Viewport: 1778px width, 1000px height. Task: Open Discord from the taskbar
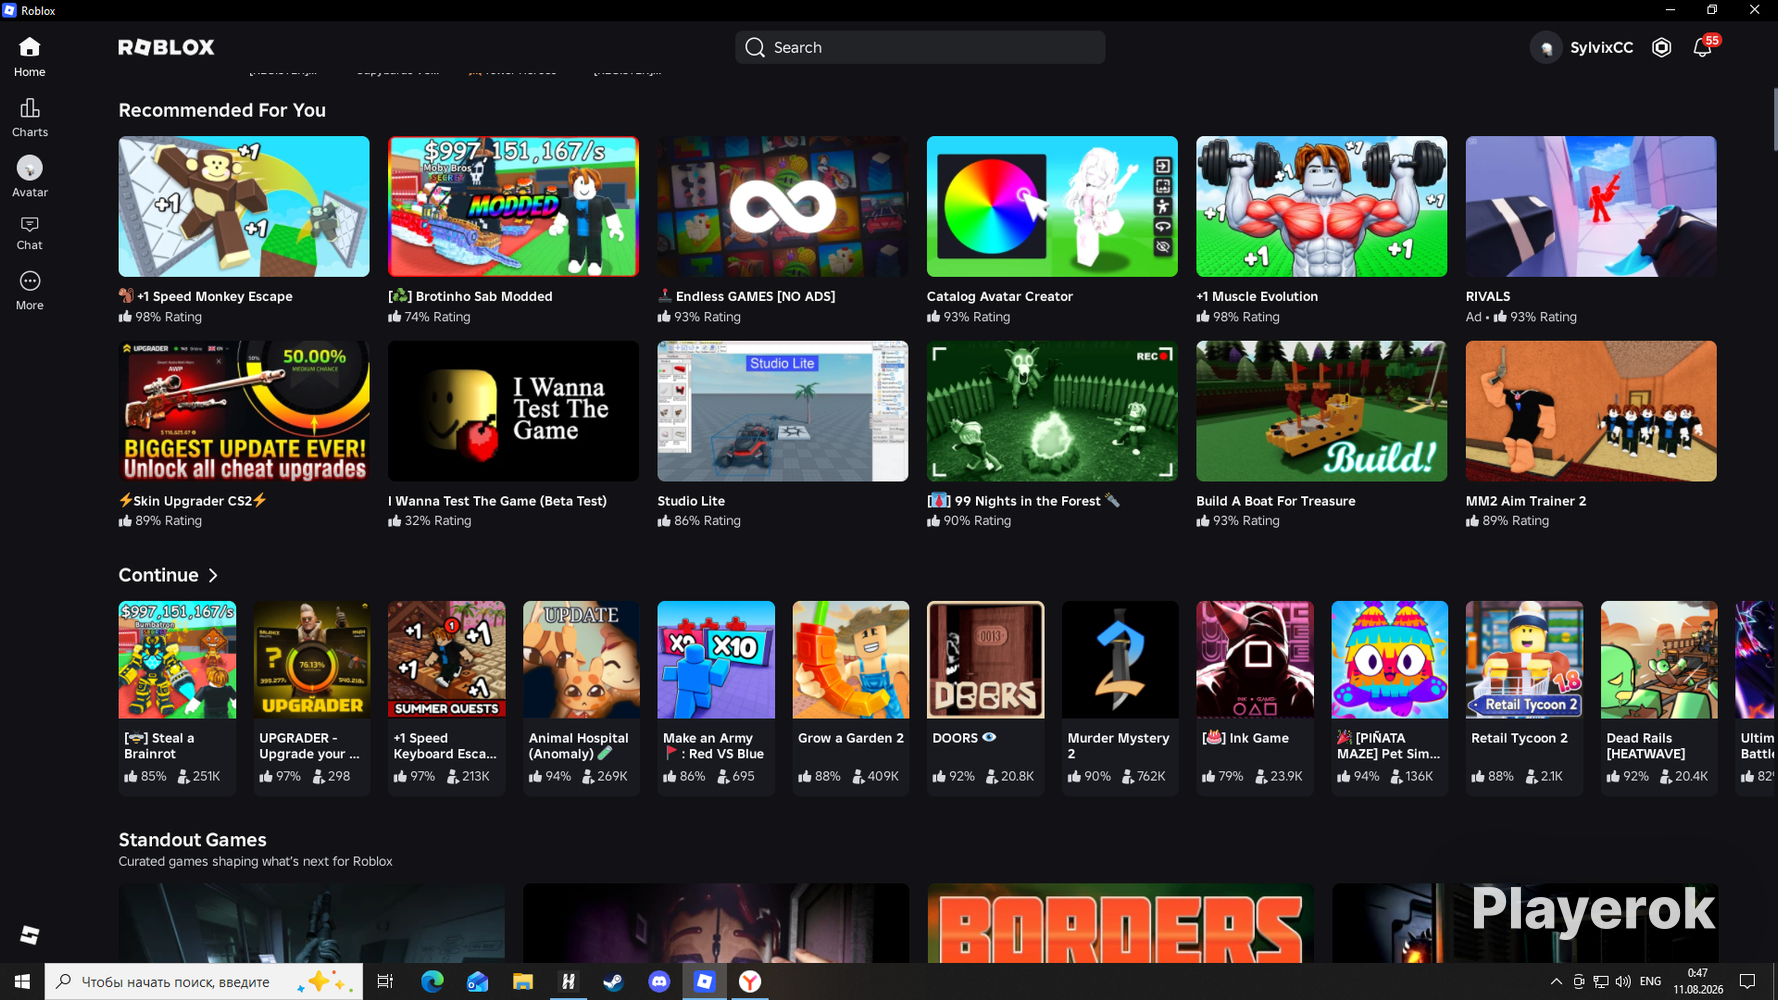pos(659,982)
